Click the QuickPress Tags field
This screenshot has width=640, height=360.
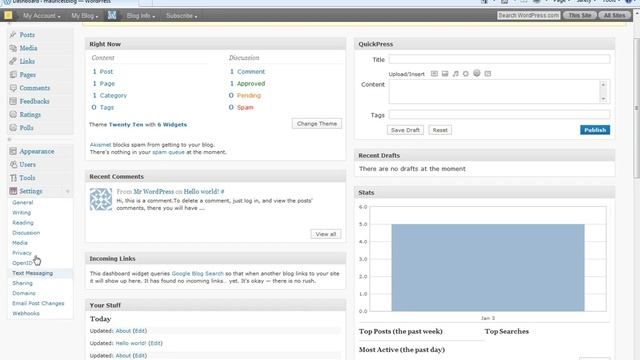pyautogui.click(x=500, y=115)
